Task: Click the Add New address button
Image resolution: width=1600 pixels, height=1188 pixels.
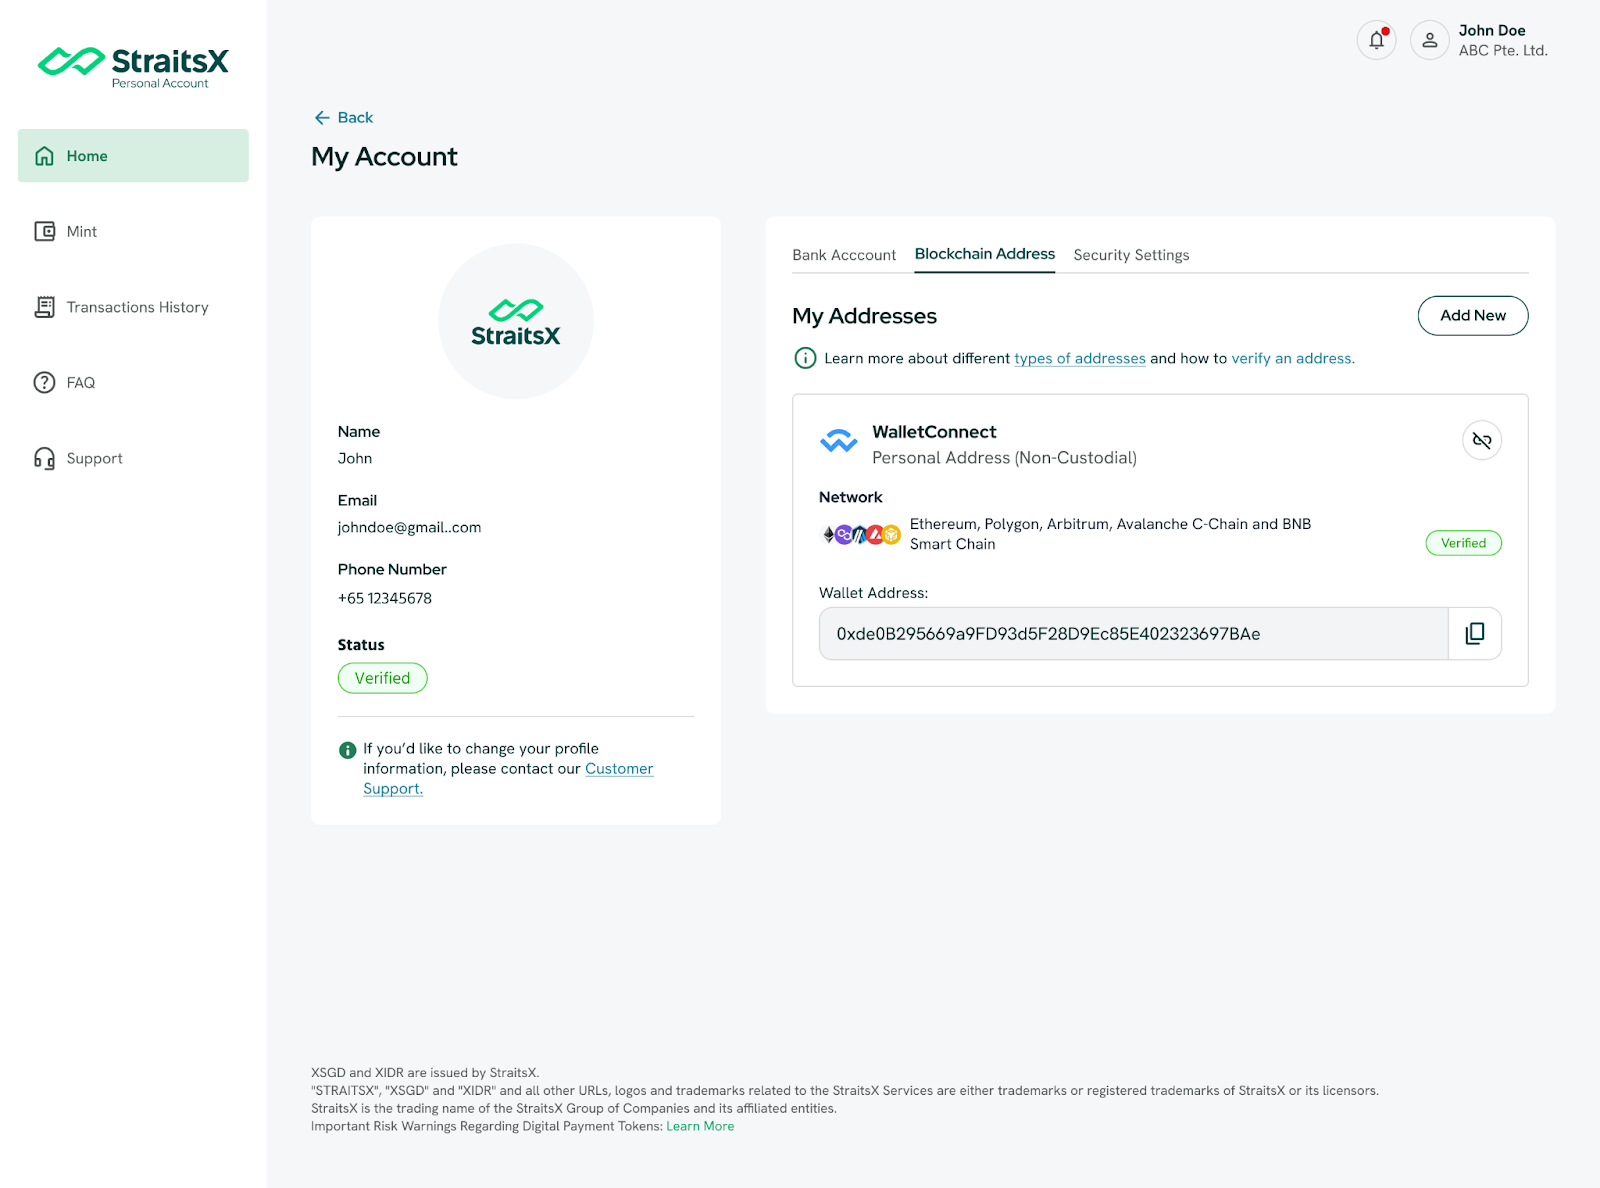Action: 1473,316
